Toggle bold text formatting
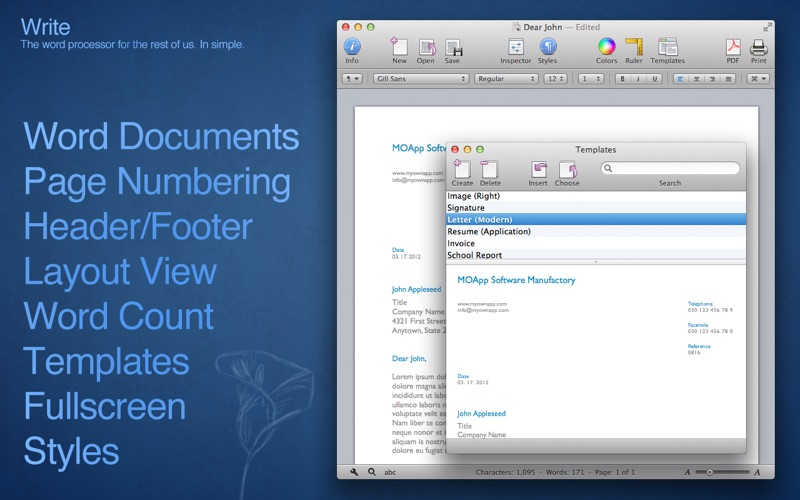Viewport: 800px width, 500px height. click(622, 78)
